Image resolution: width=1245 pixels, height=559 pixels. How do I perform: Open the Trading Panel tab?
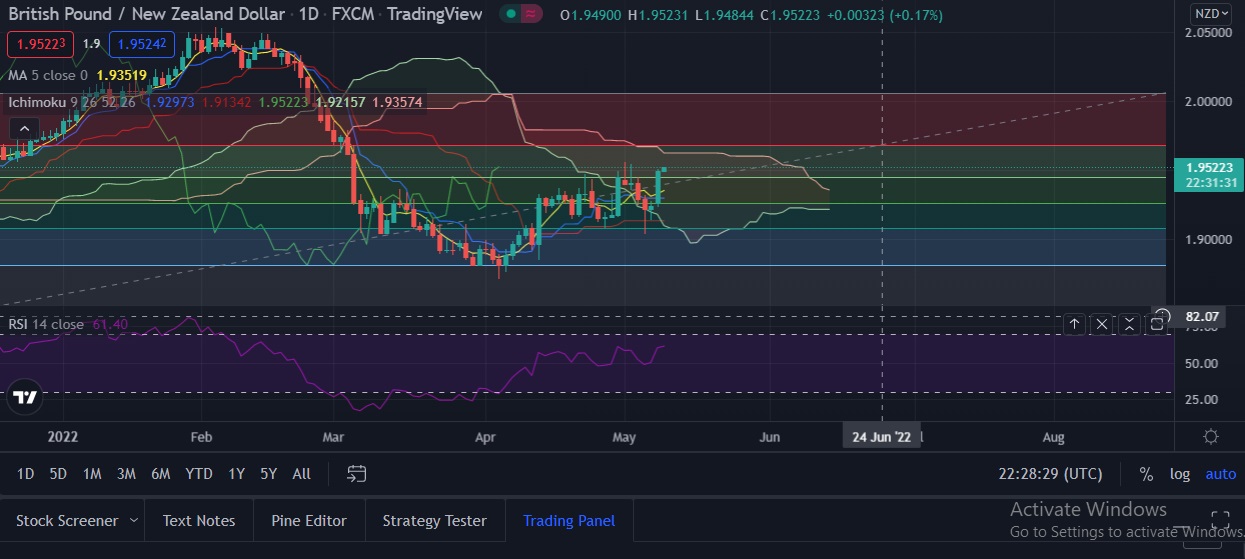click(569, 521)
